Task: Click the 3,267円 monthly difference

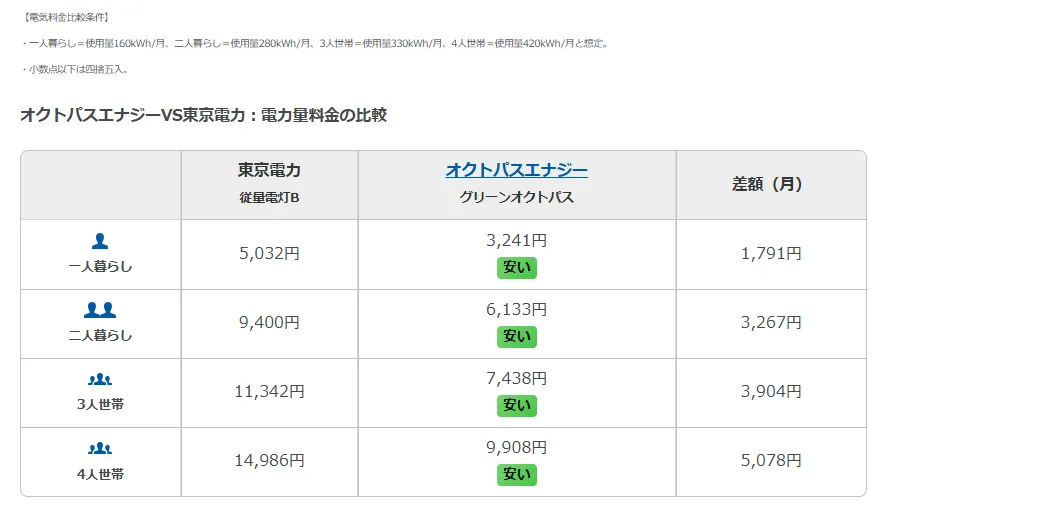Action: pos(771,323)
